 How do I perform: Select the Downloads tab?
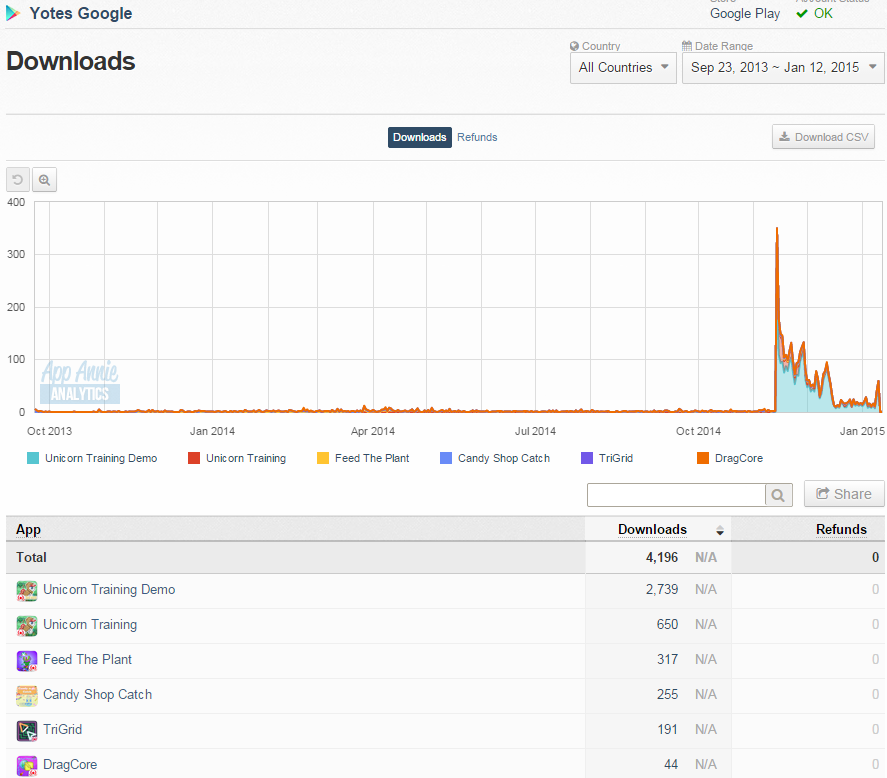pos(420,137)
